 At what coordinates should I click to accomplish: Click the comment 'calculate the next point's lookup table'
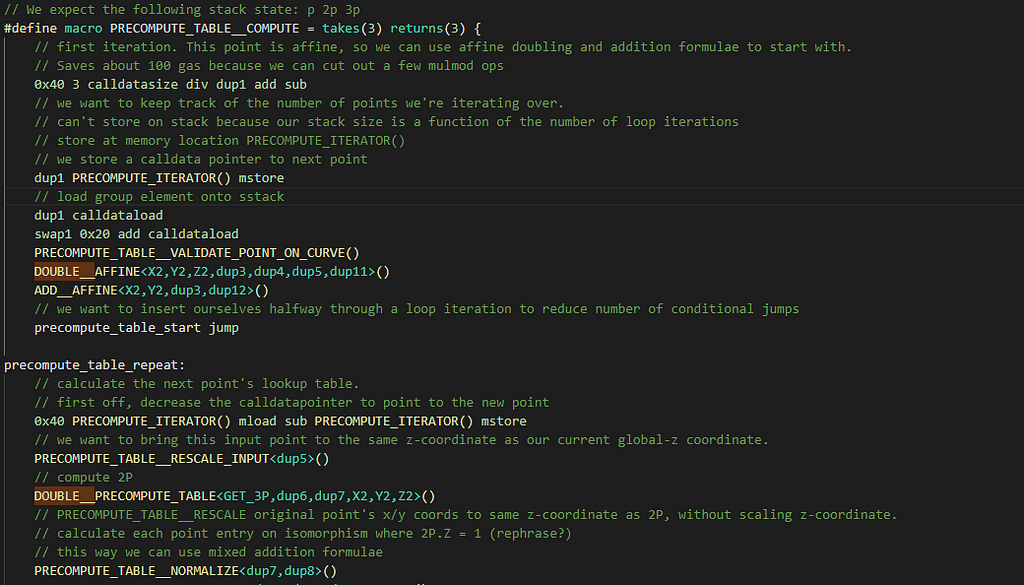pos(197,384)
